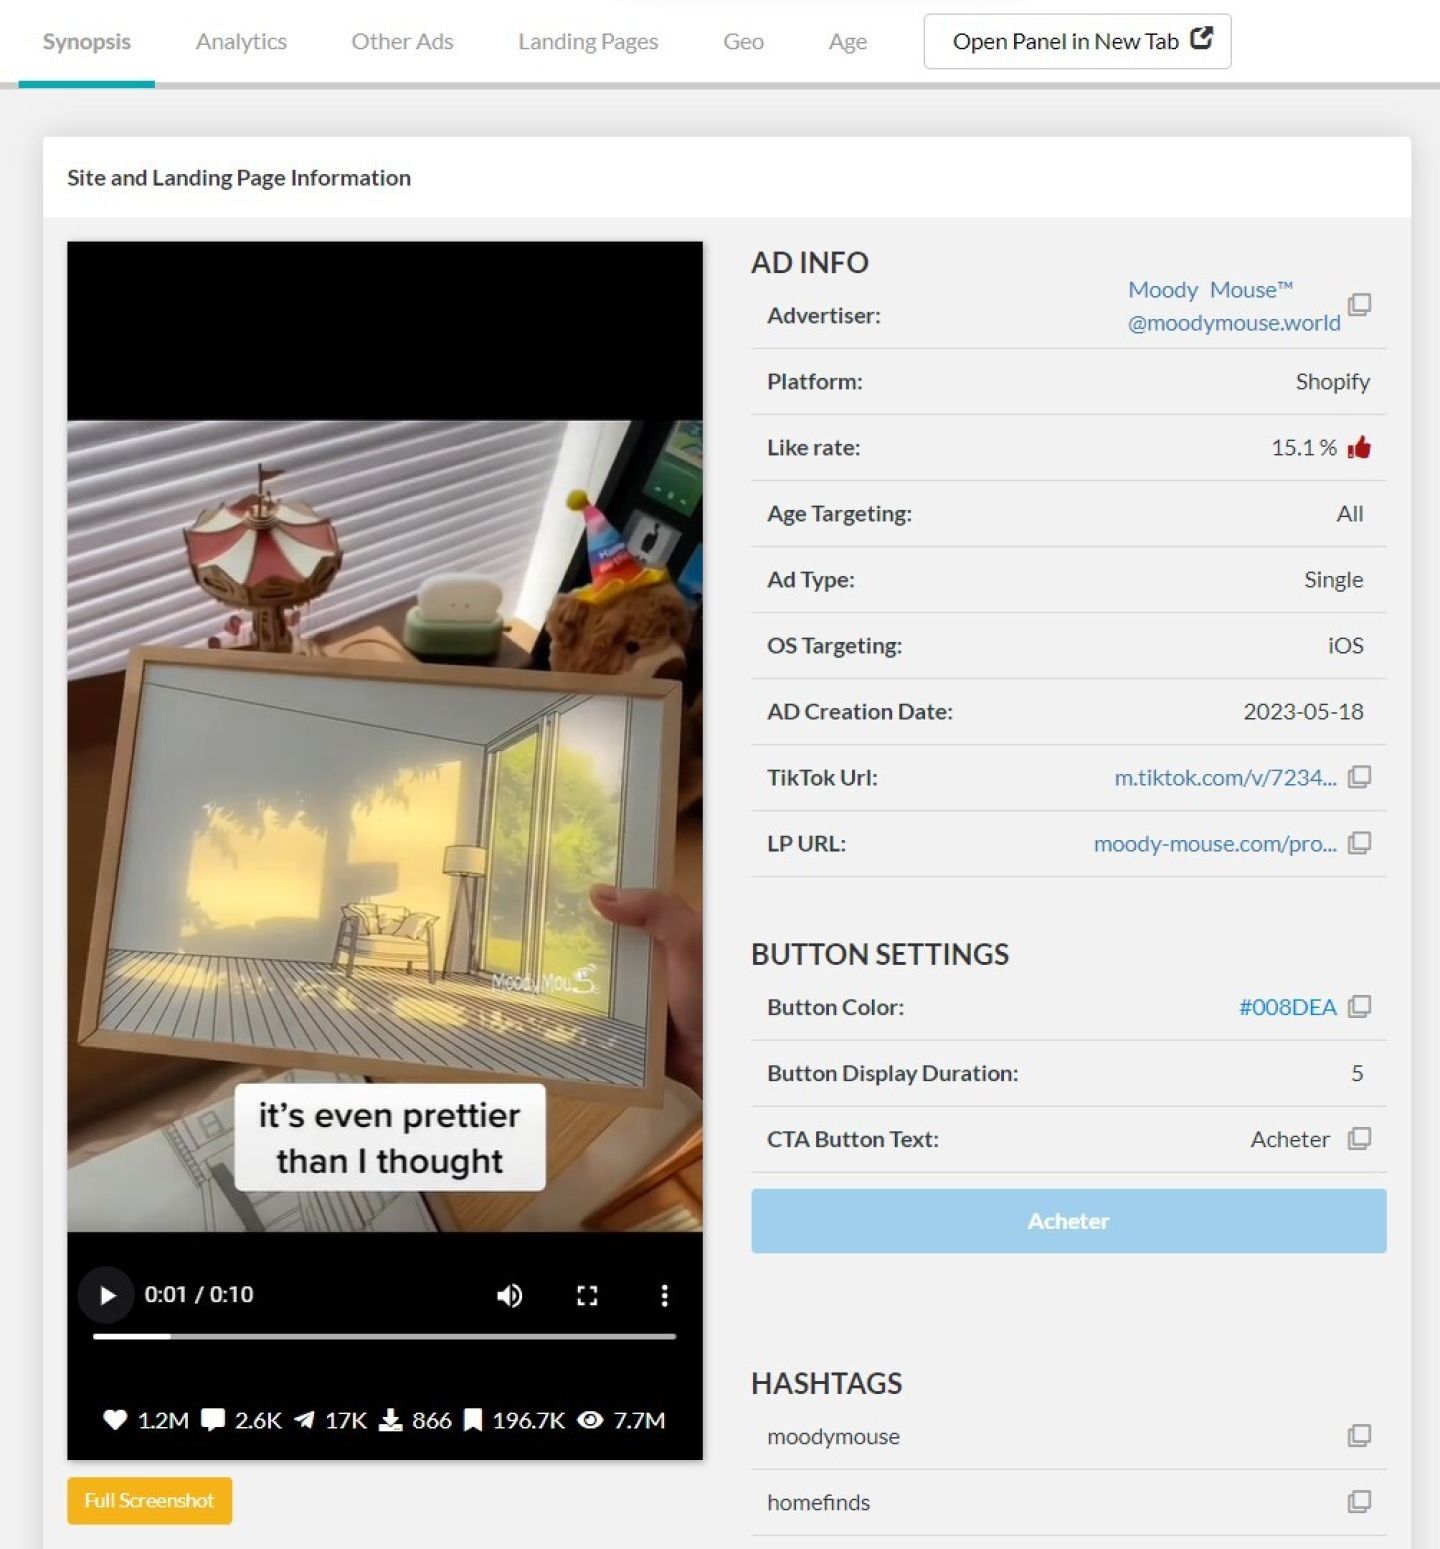Open the Landing Pages tab
The image size is (1440, 1549).
588,42
